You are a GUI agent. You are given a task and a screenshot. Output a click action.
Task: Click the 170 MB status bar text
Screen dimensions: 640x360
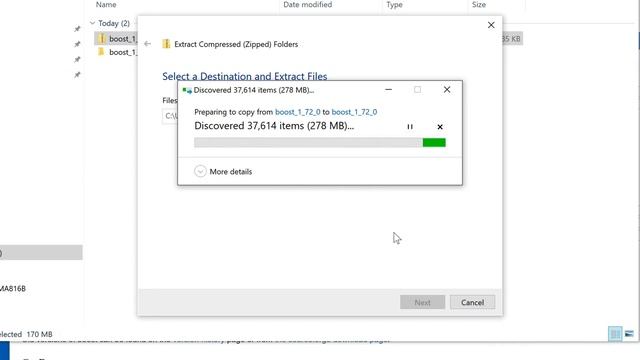(x=39, y=334)
